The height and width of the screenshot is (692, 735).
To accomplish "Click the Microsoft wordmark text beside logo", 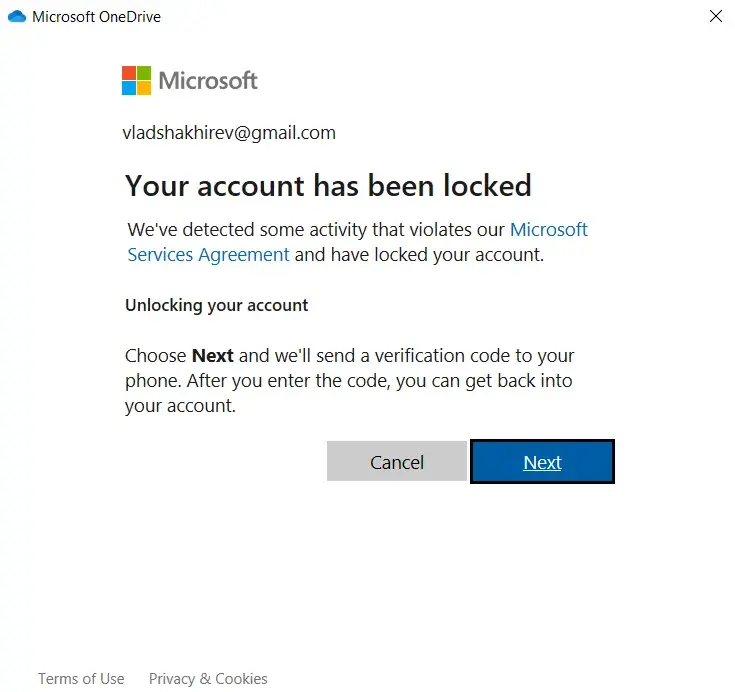I will click(208, 81).
